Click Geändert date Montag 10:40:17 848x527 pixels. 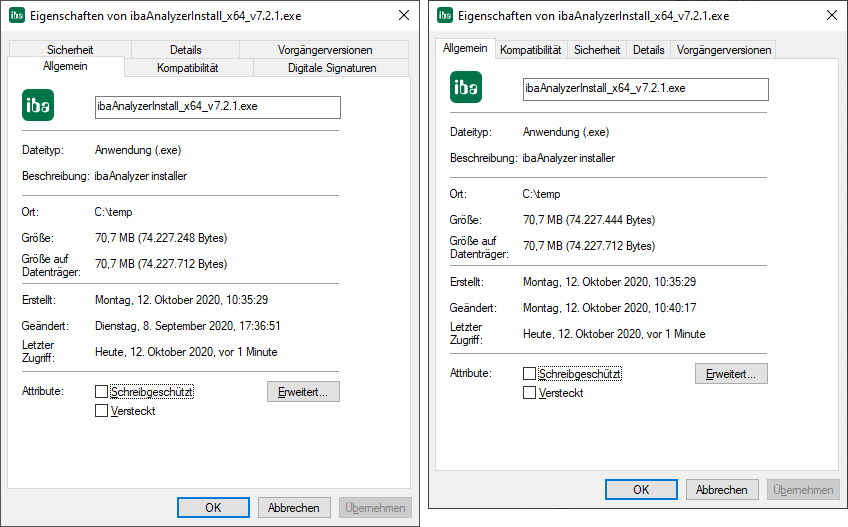pos(610,308)
